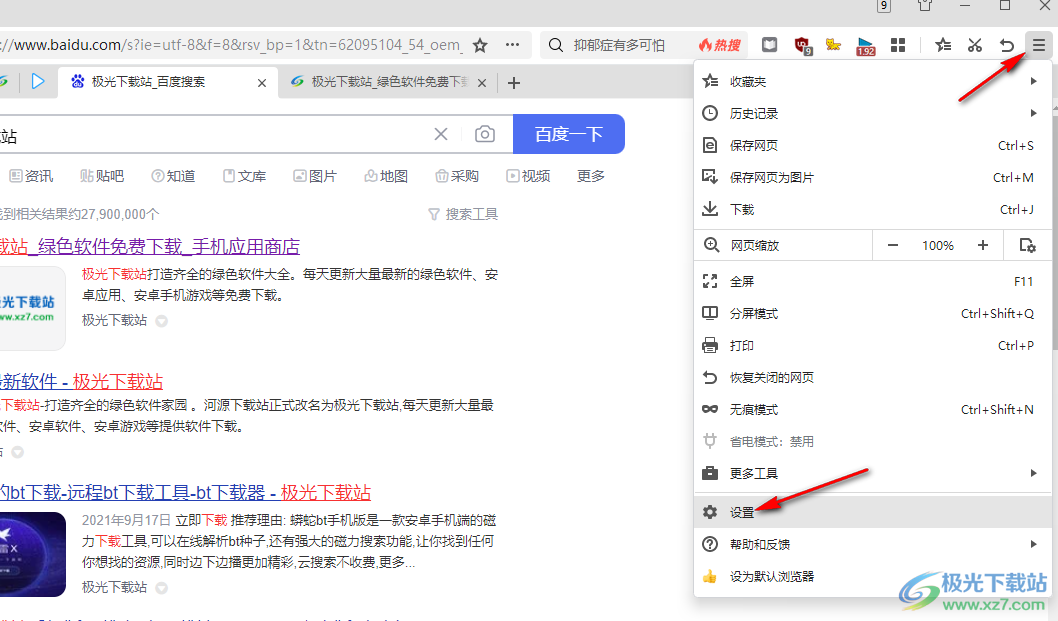Switch to Baidu 文库 category
The height and width of the screenshot is (621, 1058).
pos(244,176)
